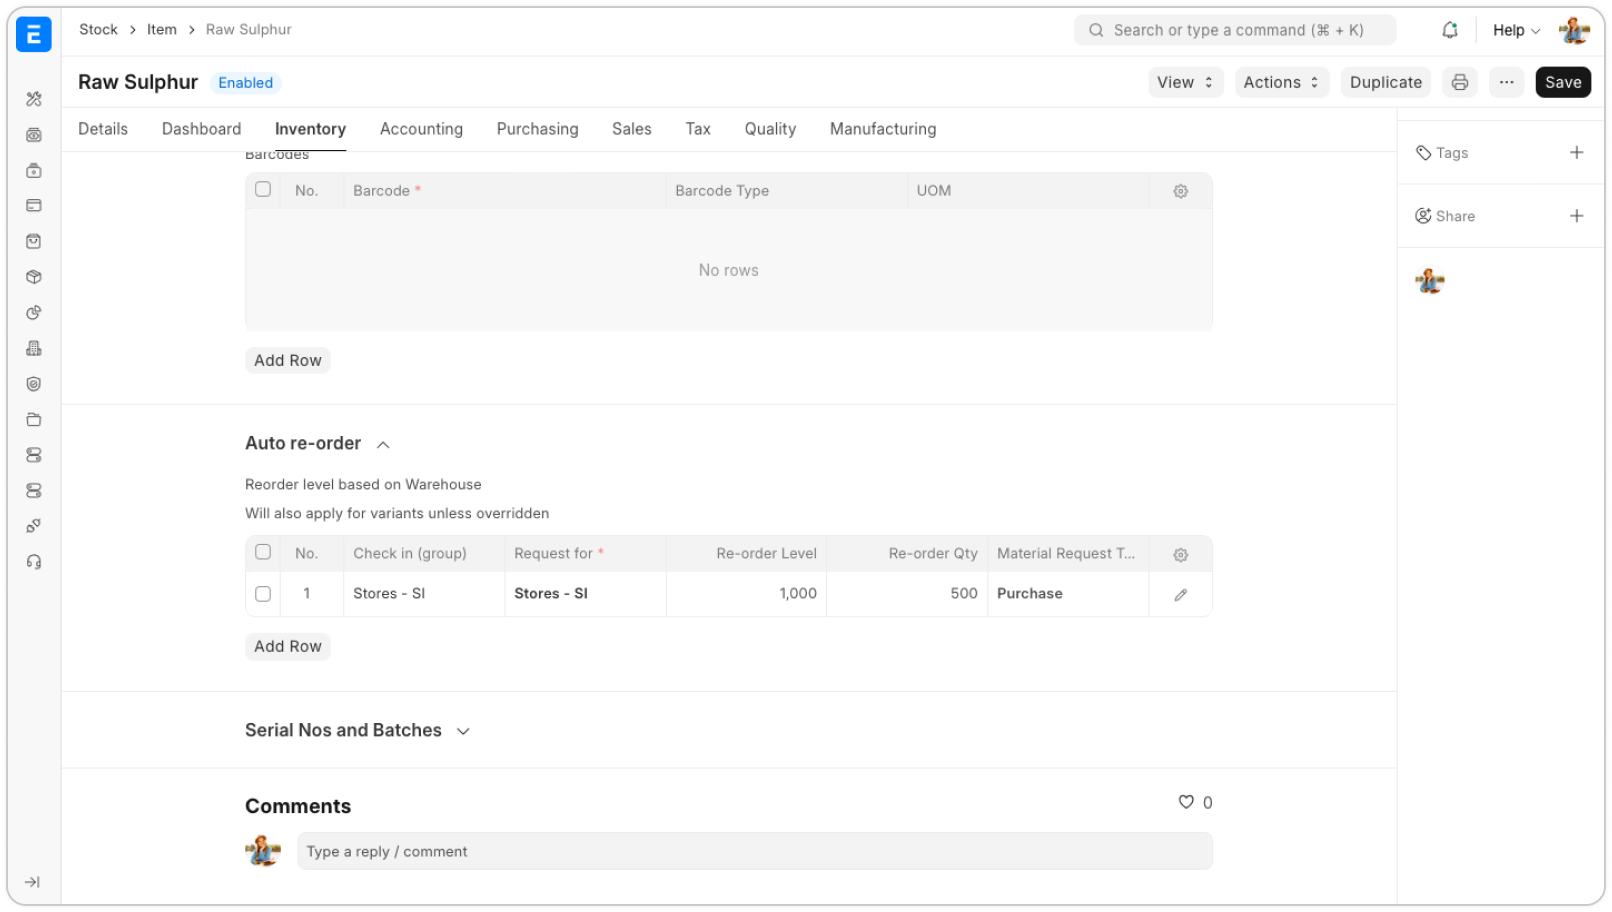Open the building sidebar icon
This screenshot has width=1612, height=912.
point(34,348)
